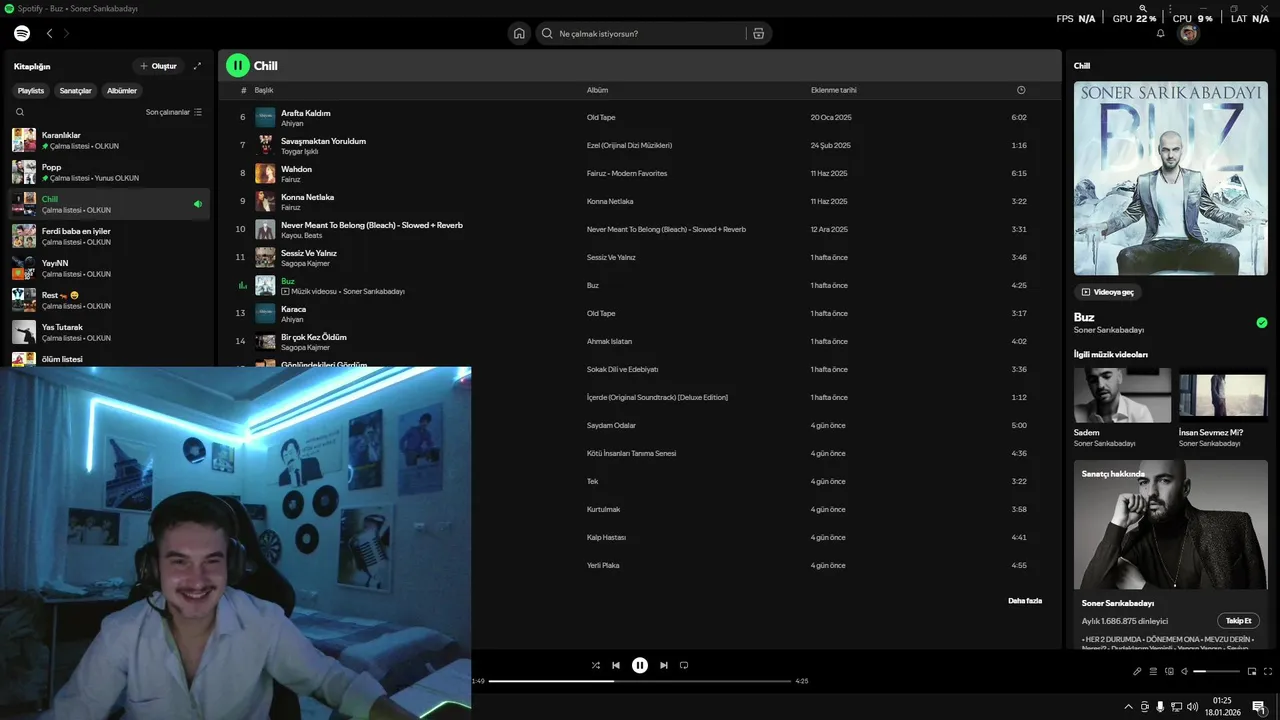1280x720 pixels.
Task: Open the Home page icon
Action: coord(519,33)
